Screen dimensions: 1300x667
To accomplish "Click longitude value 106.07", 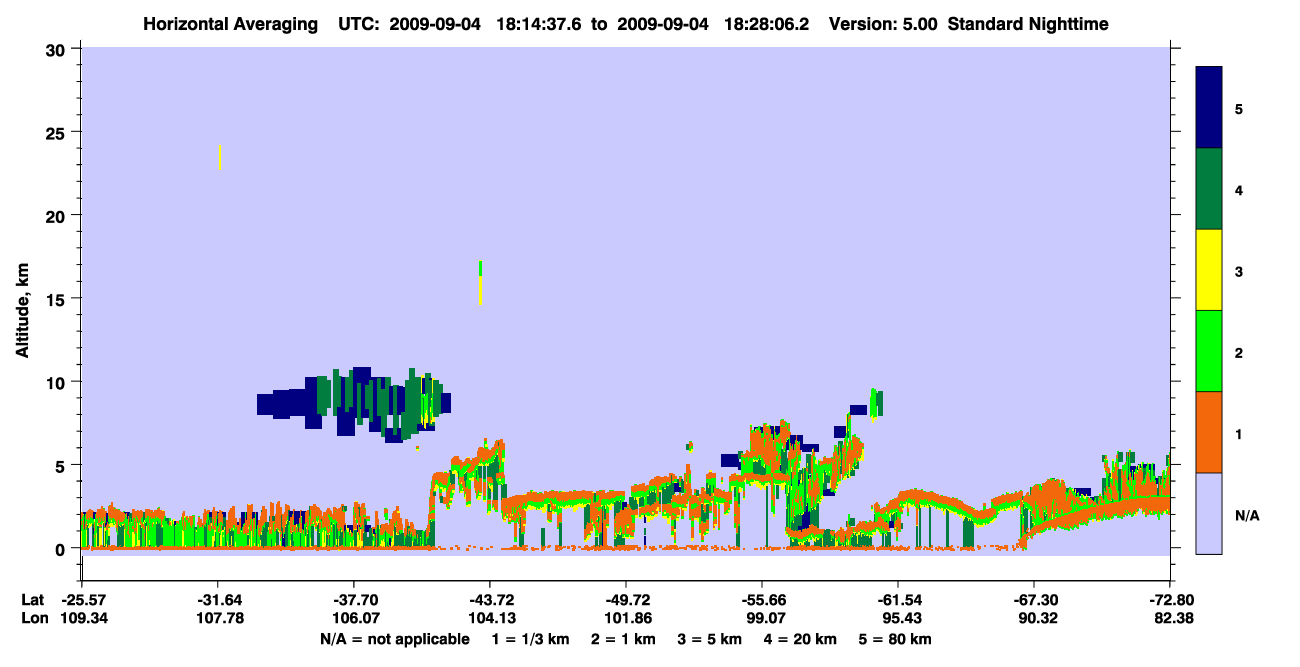I will pos(354,619).
